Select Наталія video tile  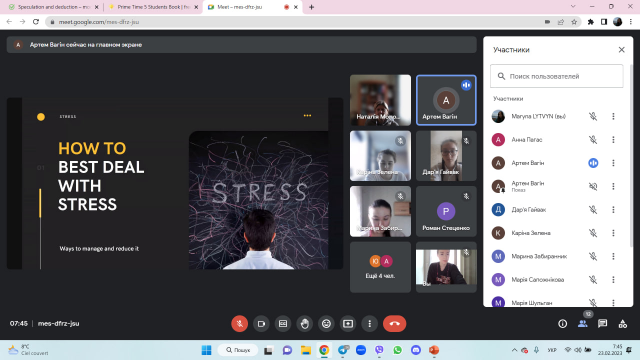click(x=380, y=100)
